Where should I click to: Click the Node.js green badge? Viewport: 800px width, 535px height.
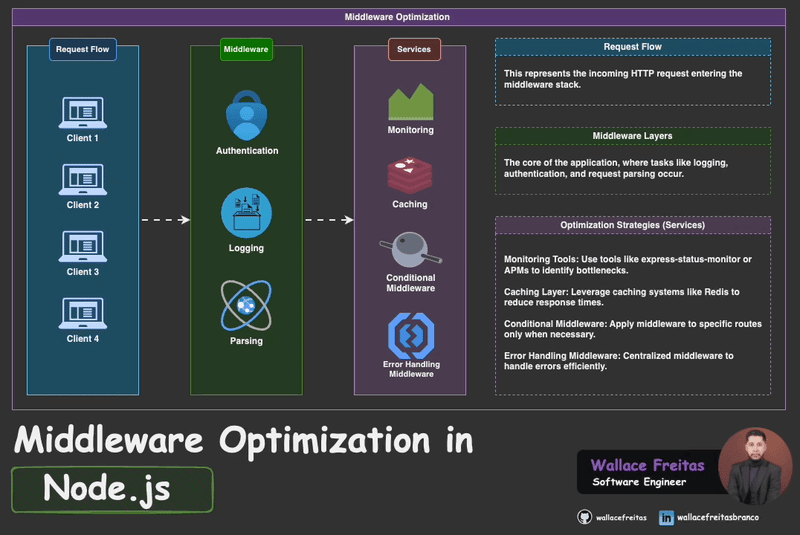(x=112, y=490)
